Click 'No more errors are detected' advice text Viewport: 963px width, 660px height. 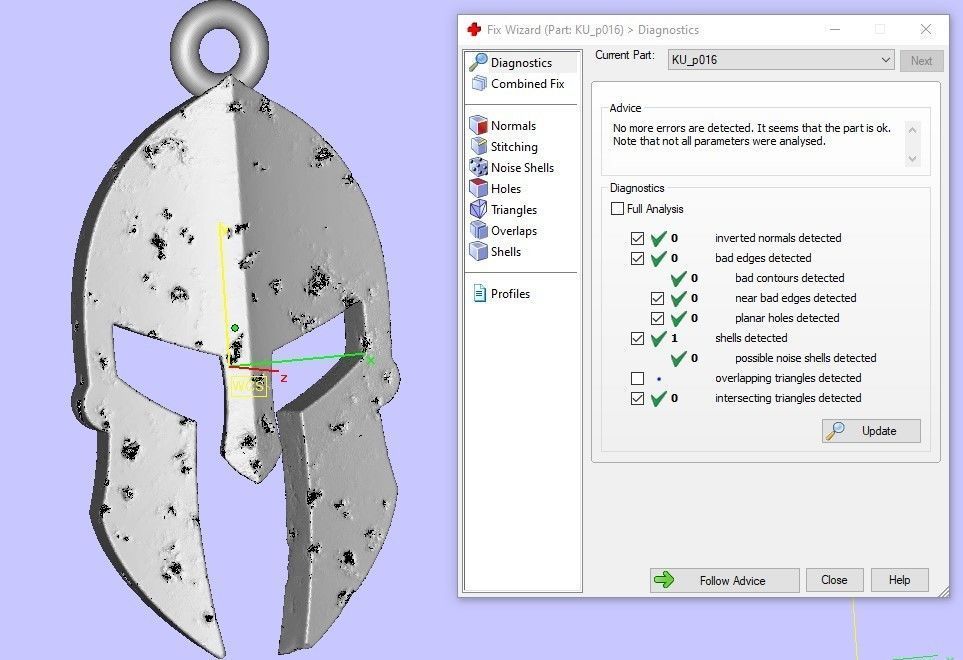683,128
